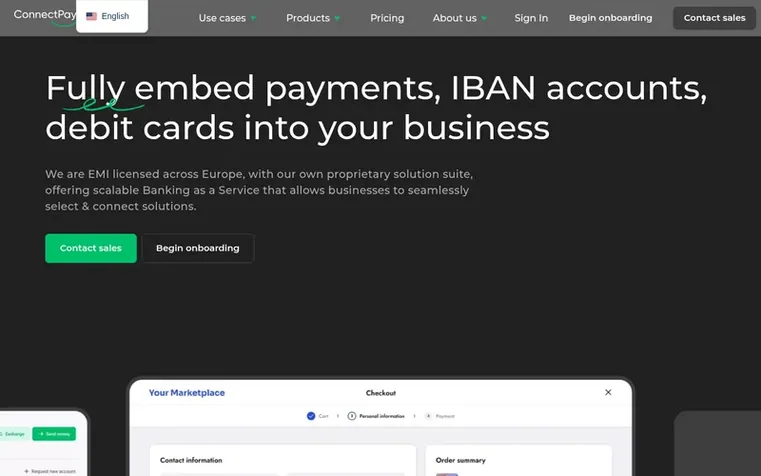The image size is (761, 476).
Task: Click the blue Cart step checkmark
Action: click(x=311, y=416)
